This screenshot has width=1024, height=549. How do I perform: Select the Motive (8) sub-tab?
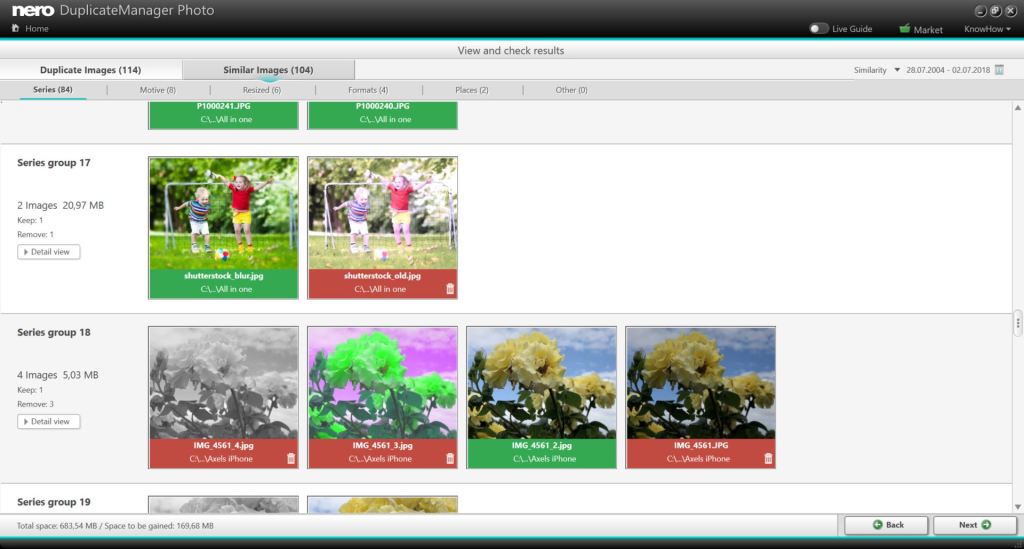point(157,90)
